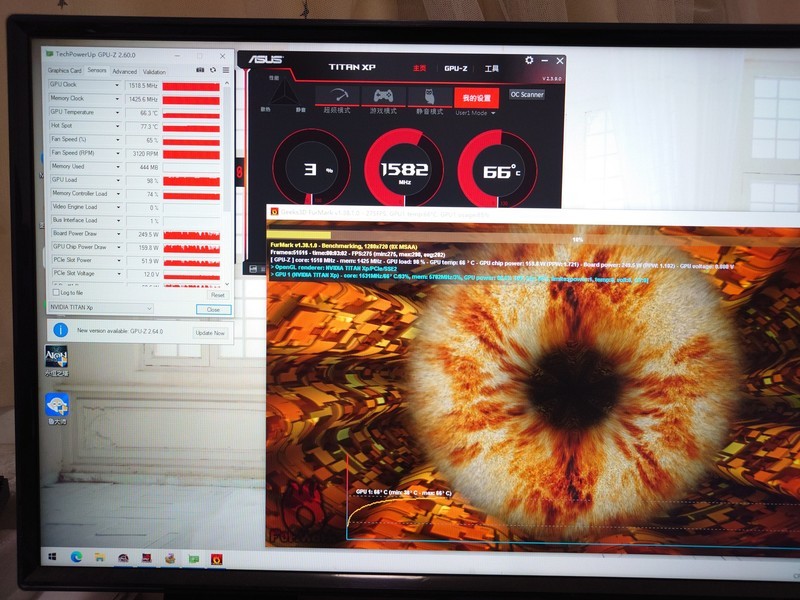The width and height of the screenshot is (800, 600).
Task: Open the Board Power Draw sensor dropdown
Action: point(118,234)
